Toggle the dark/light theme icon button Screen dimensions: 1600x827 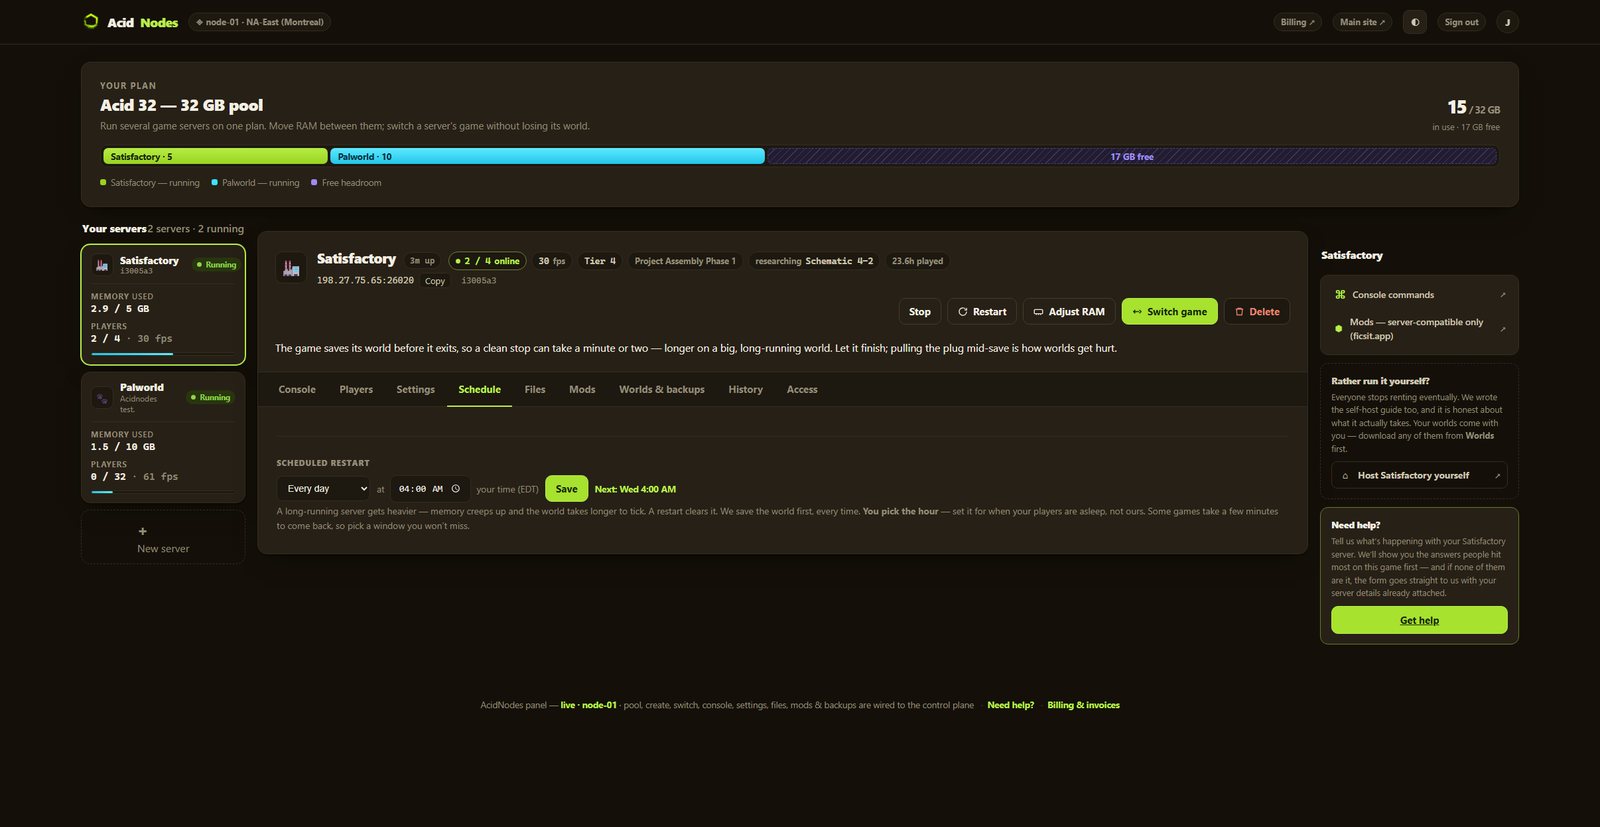click(x=1414, y=22)
